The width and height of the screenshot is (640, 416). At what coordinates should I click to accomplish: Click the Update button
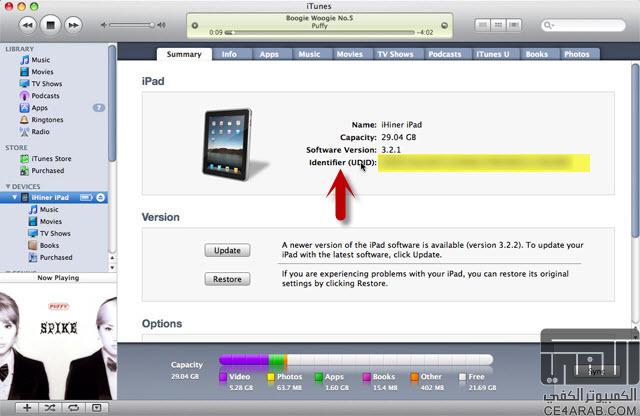click(227, 251)
